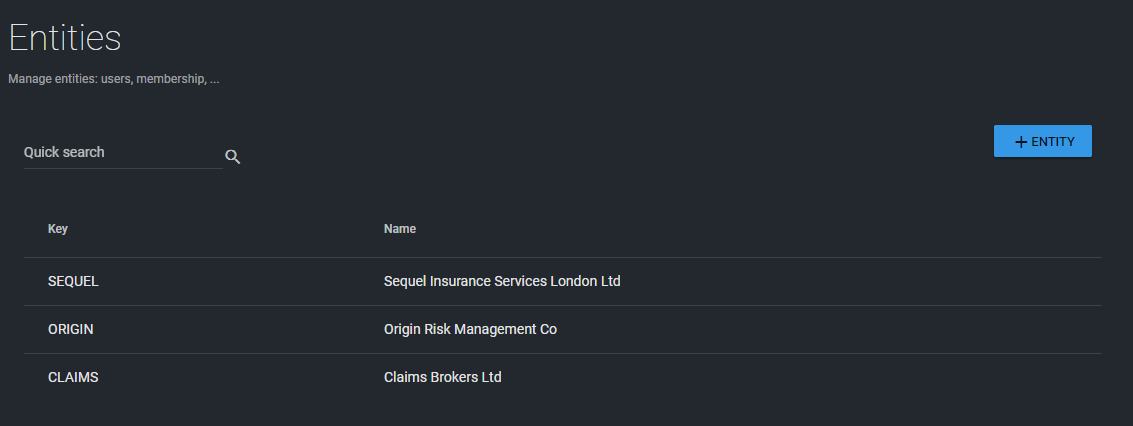
Task: Click the plus icon on ENTITY button
Action: pyautogui.click(x=1021, y=142)
